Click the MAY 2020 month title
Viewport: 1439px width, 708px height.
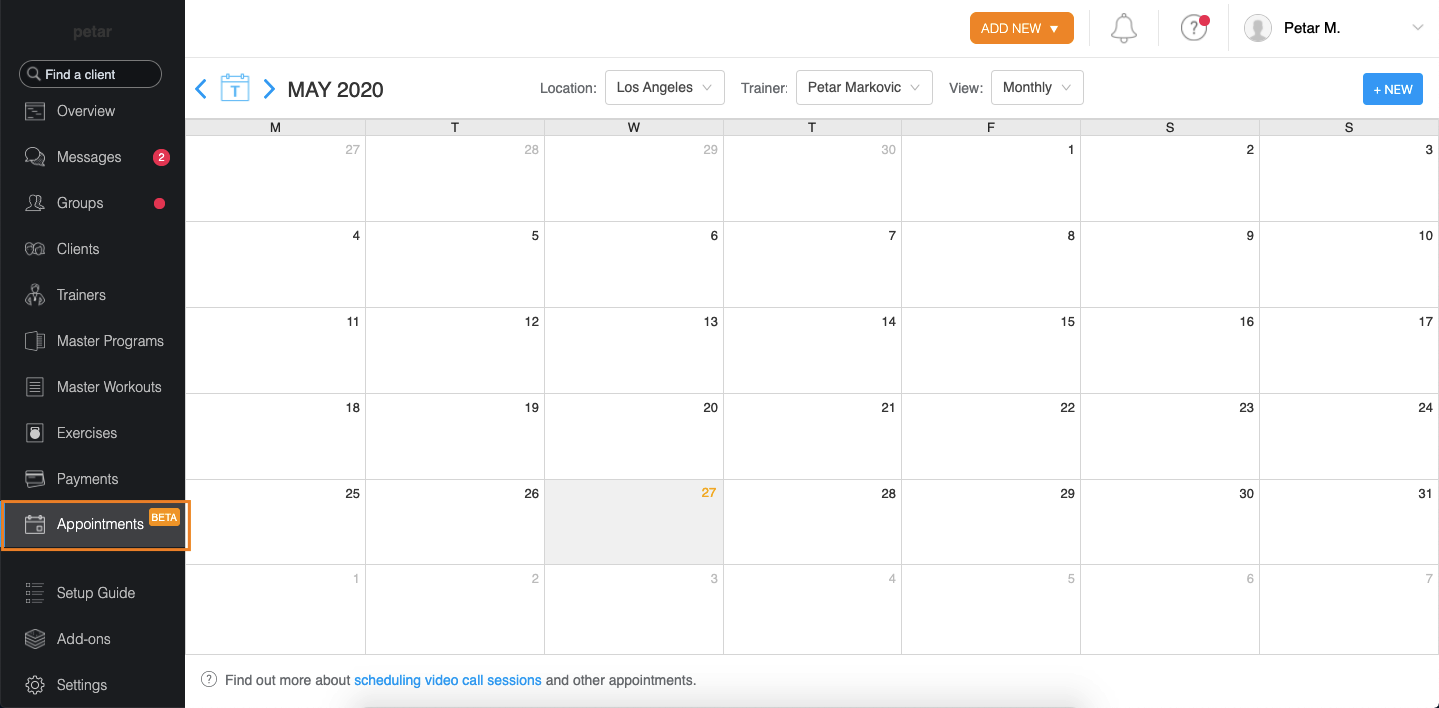pyautogui.click(x=335, y=89)
